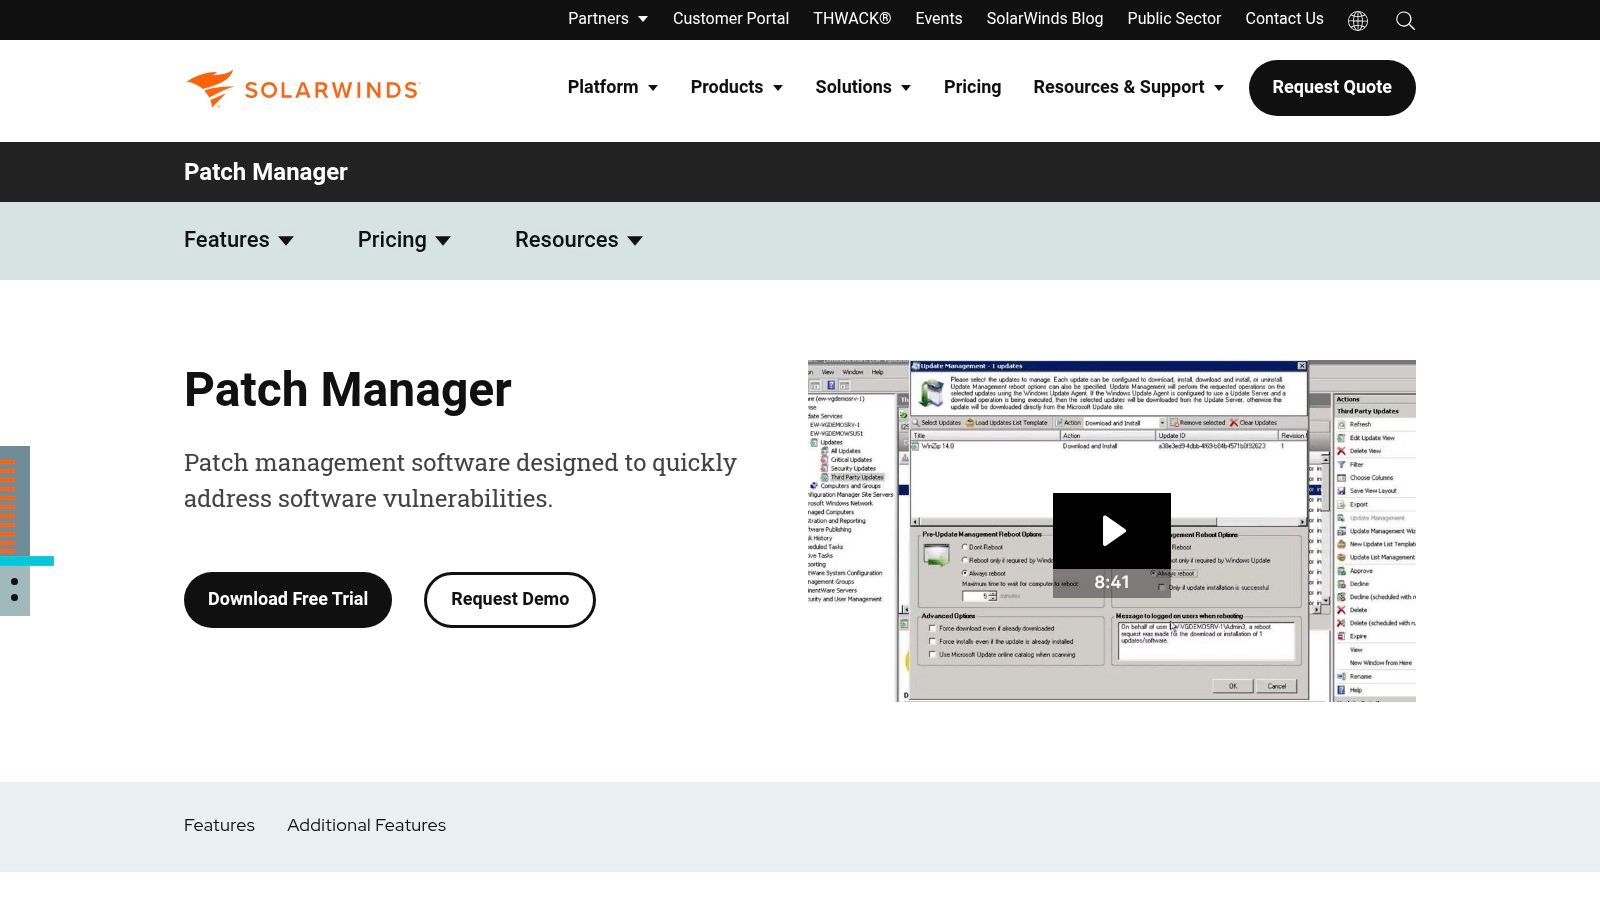
Task: Click the Request Quote button
Action: point(1331,88)
